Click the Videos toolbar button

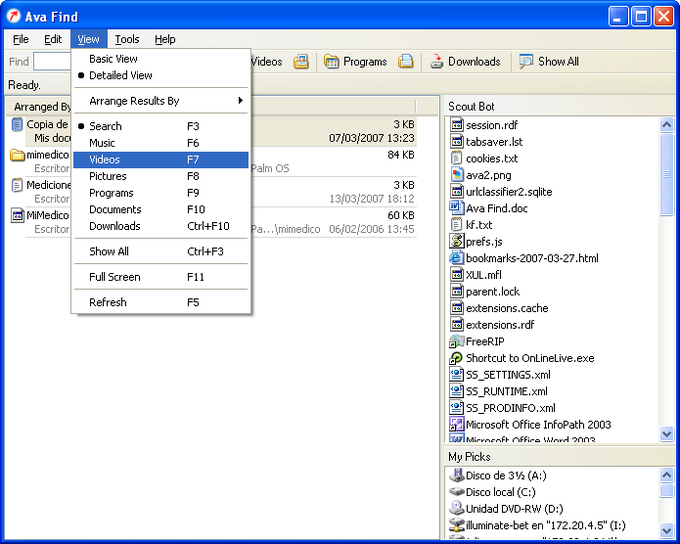pos(266,62)
